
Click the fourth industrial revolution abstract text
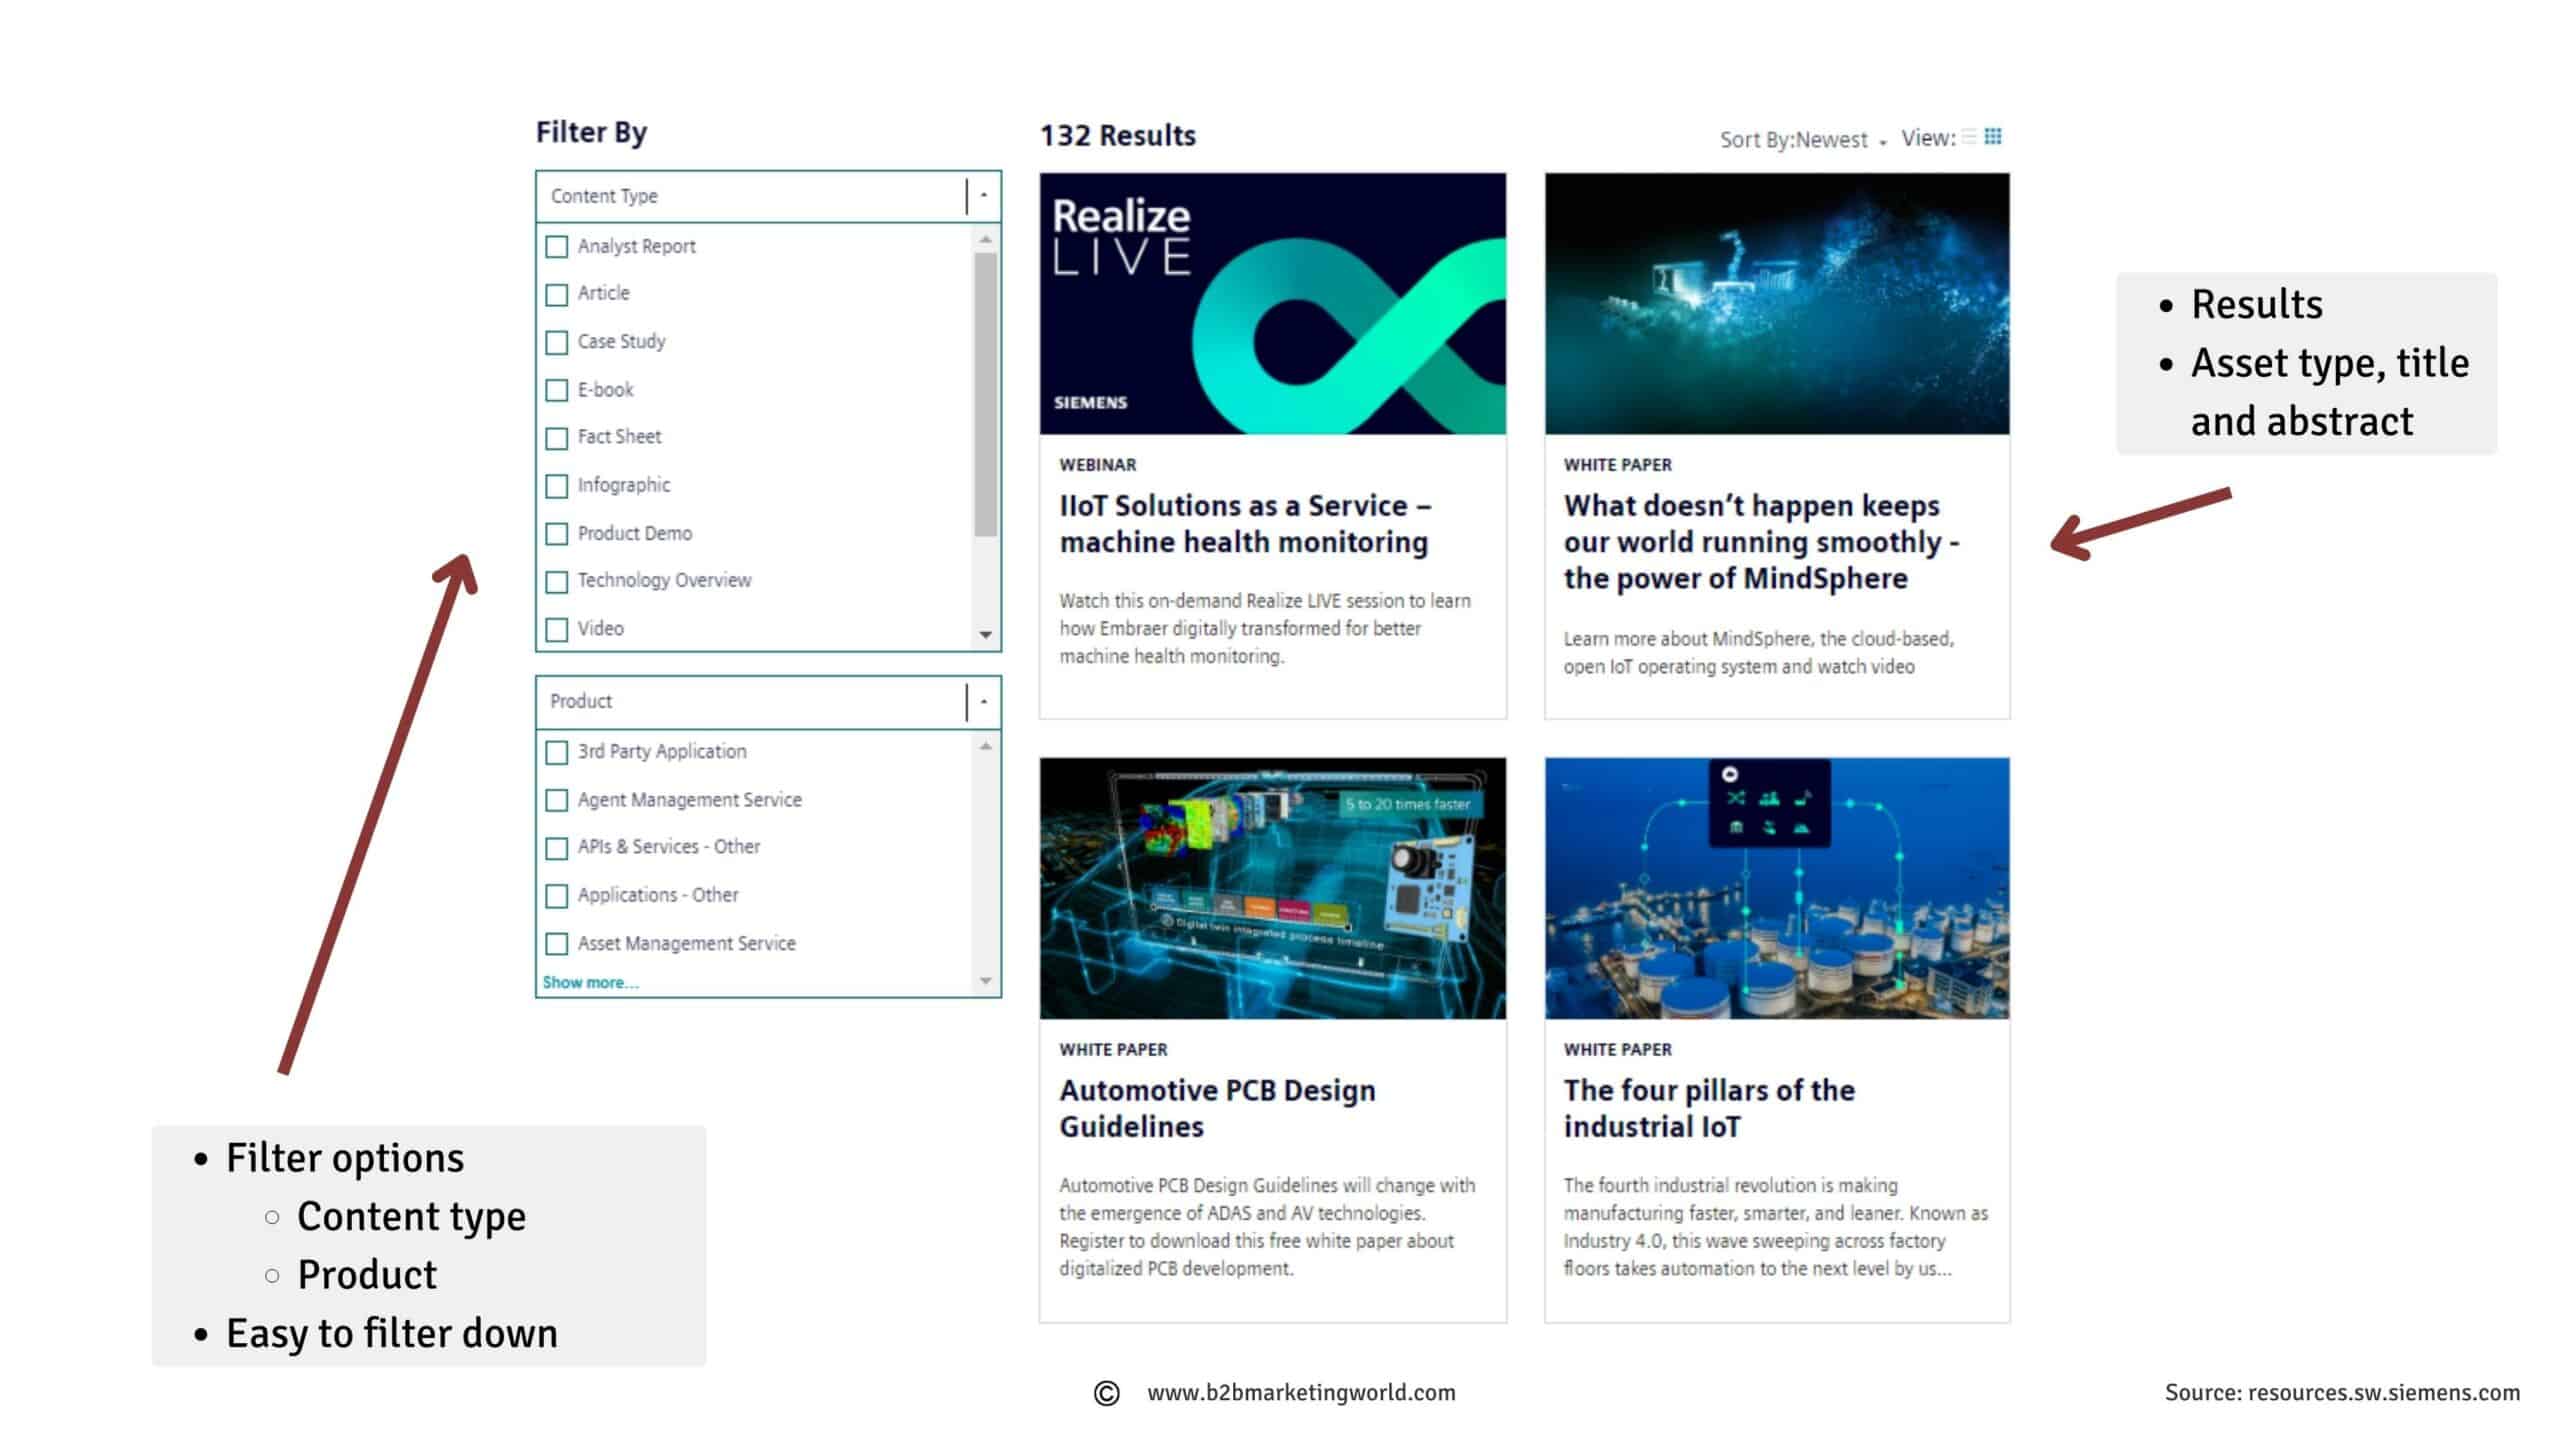[x=1775, y=1227]
